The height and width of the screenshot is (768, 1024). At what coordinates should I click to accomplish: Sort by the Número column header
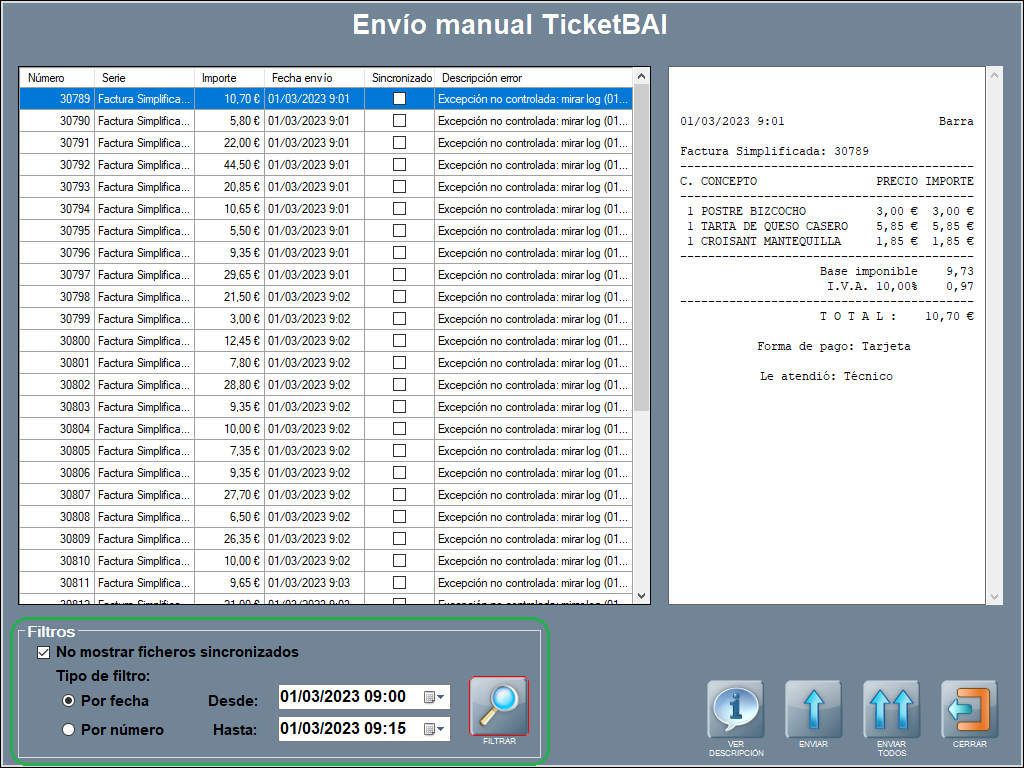click(57, 78)
